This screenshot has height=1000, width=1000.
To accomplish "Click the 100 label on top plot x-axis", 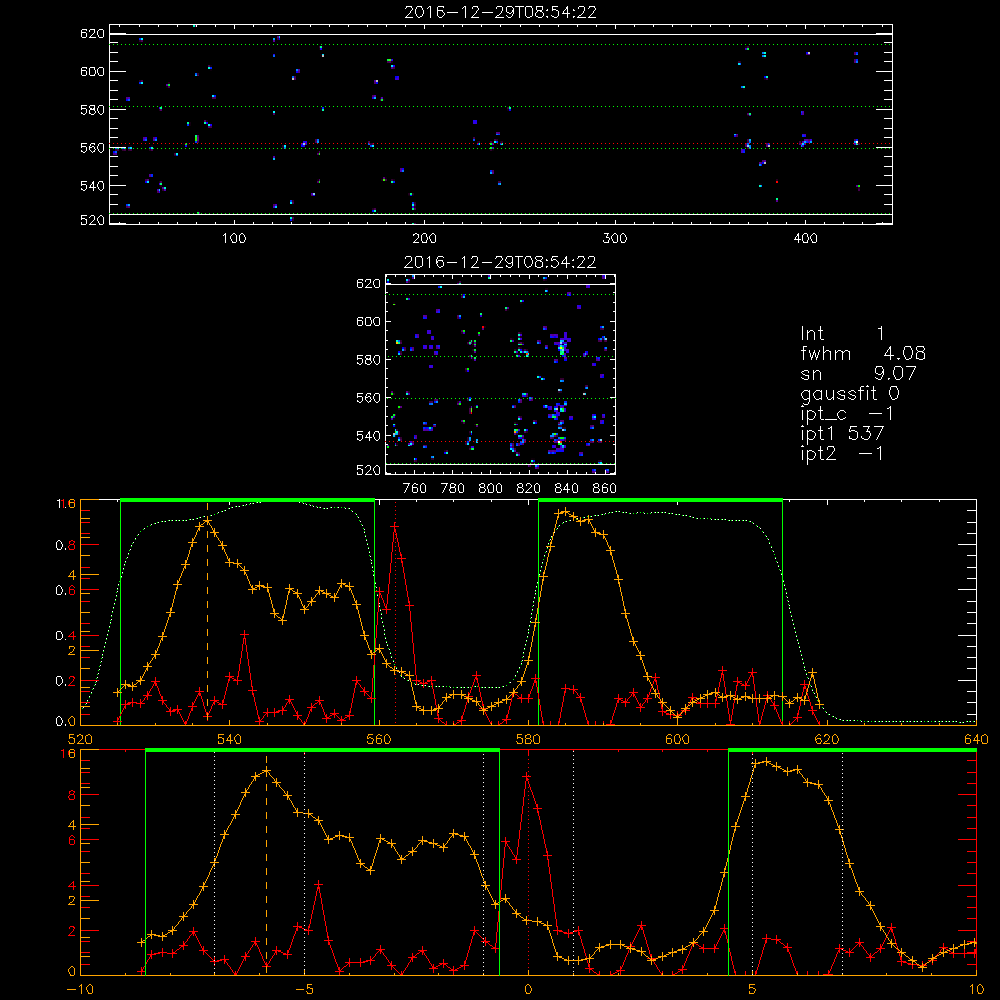I will tap(234, 238).
